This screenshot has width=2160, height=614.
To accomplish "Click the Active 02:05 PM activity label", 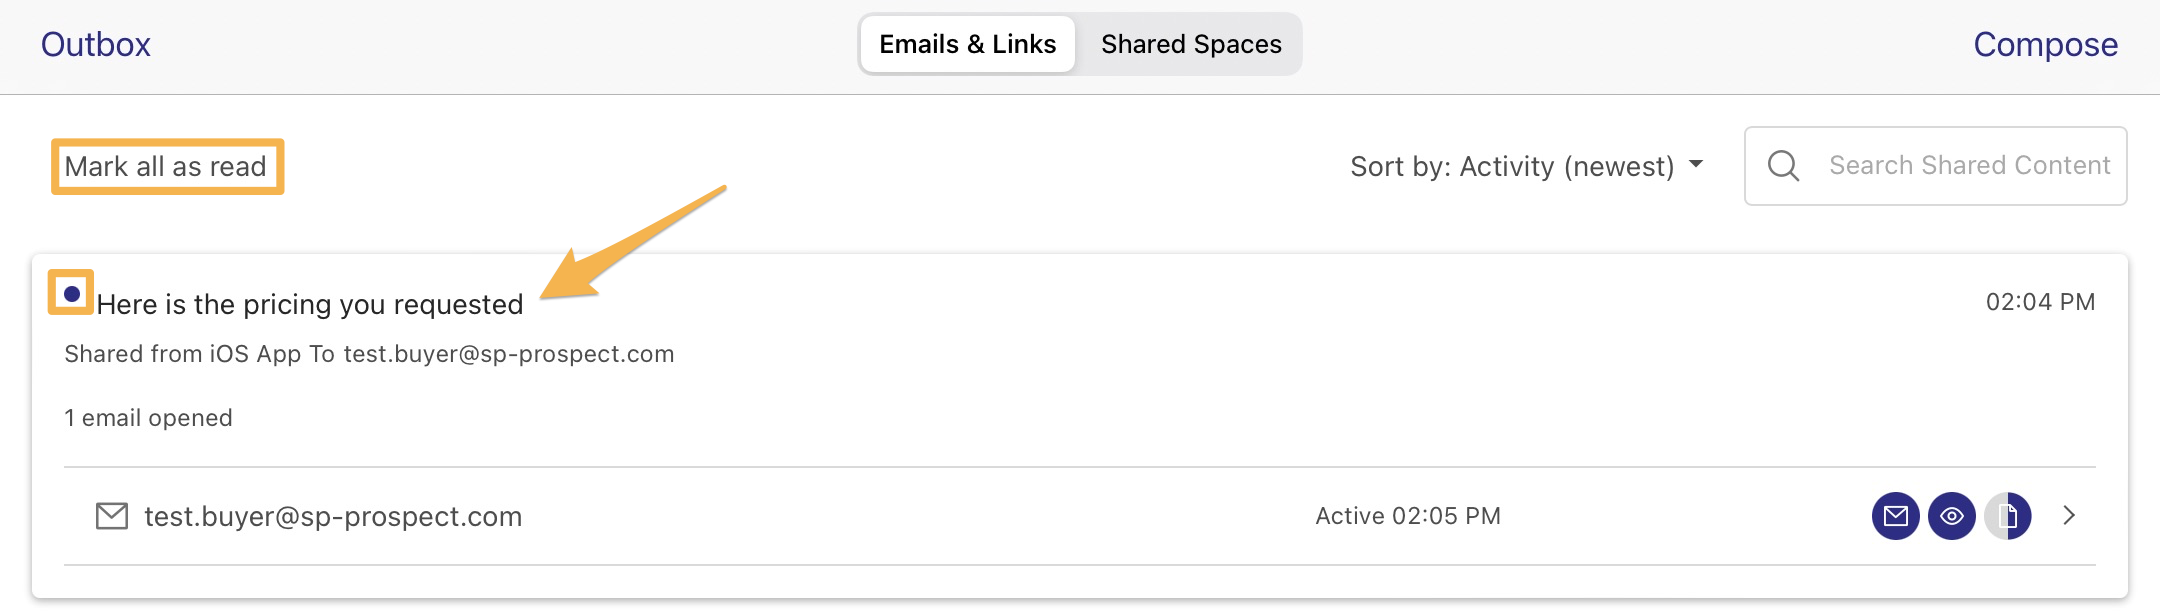I will [1408, 516].
